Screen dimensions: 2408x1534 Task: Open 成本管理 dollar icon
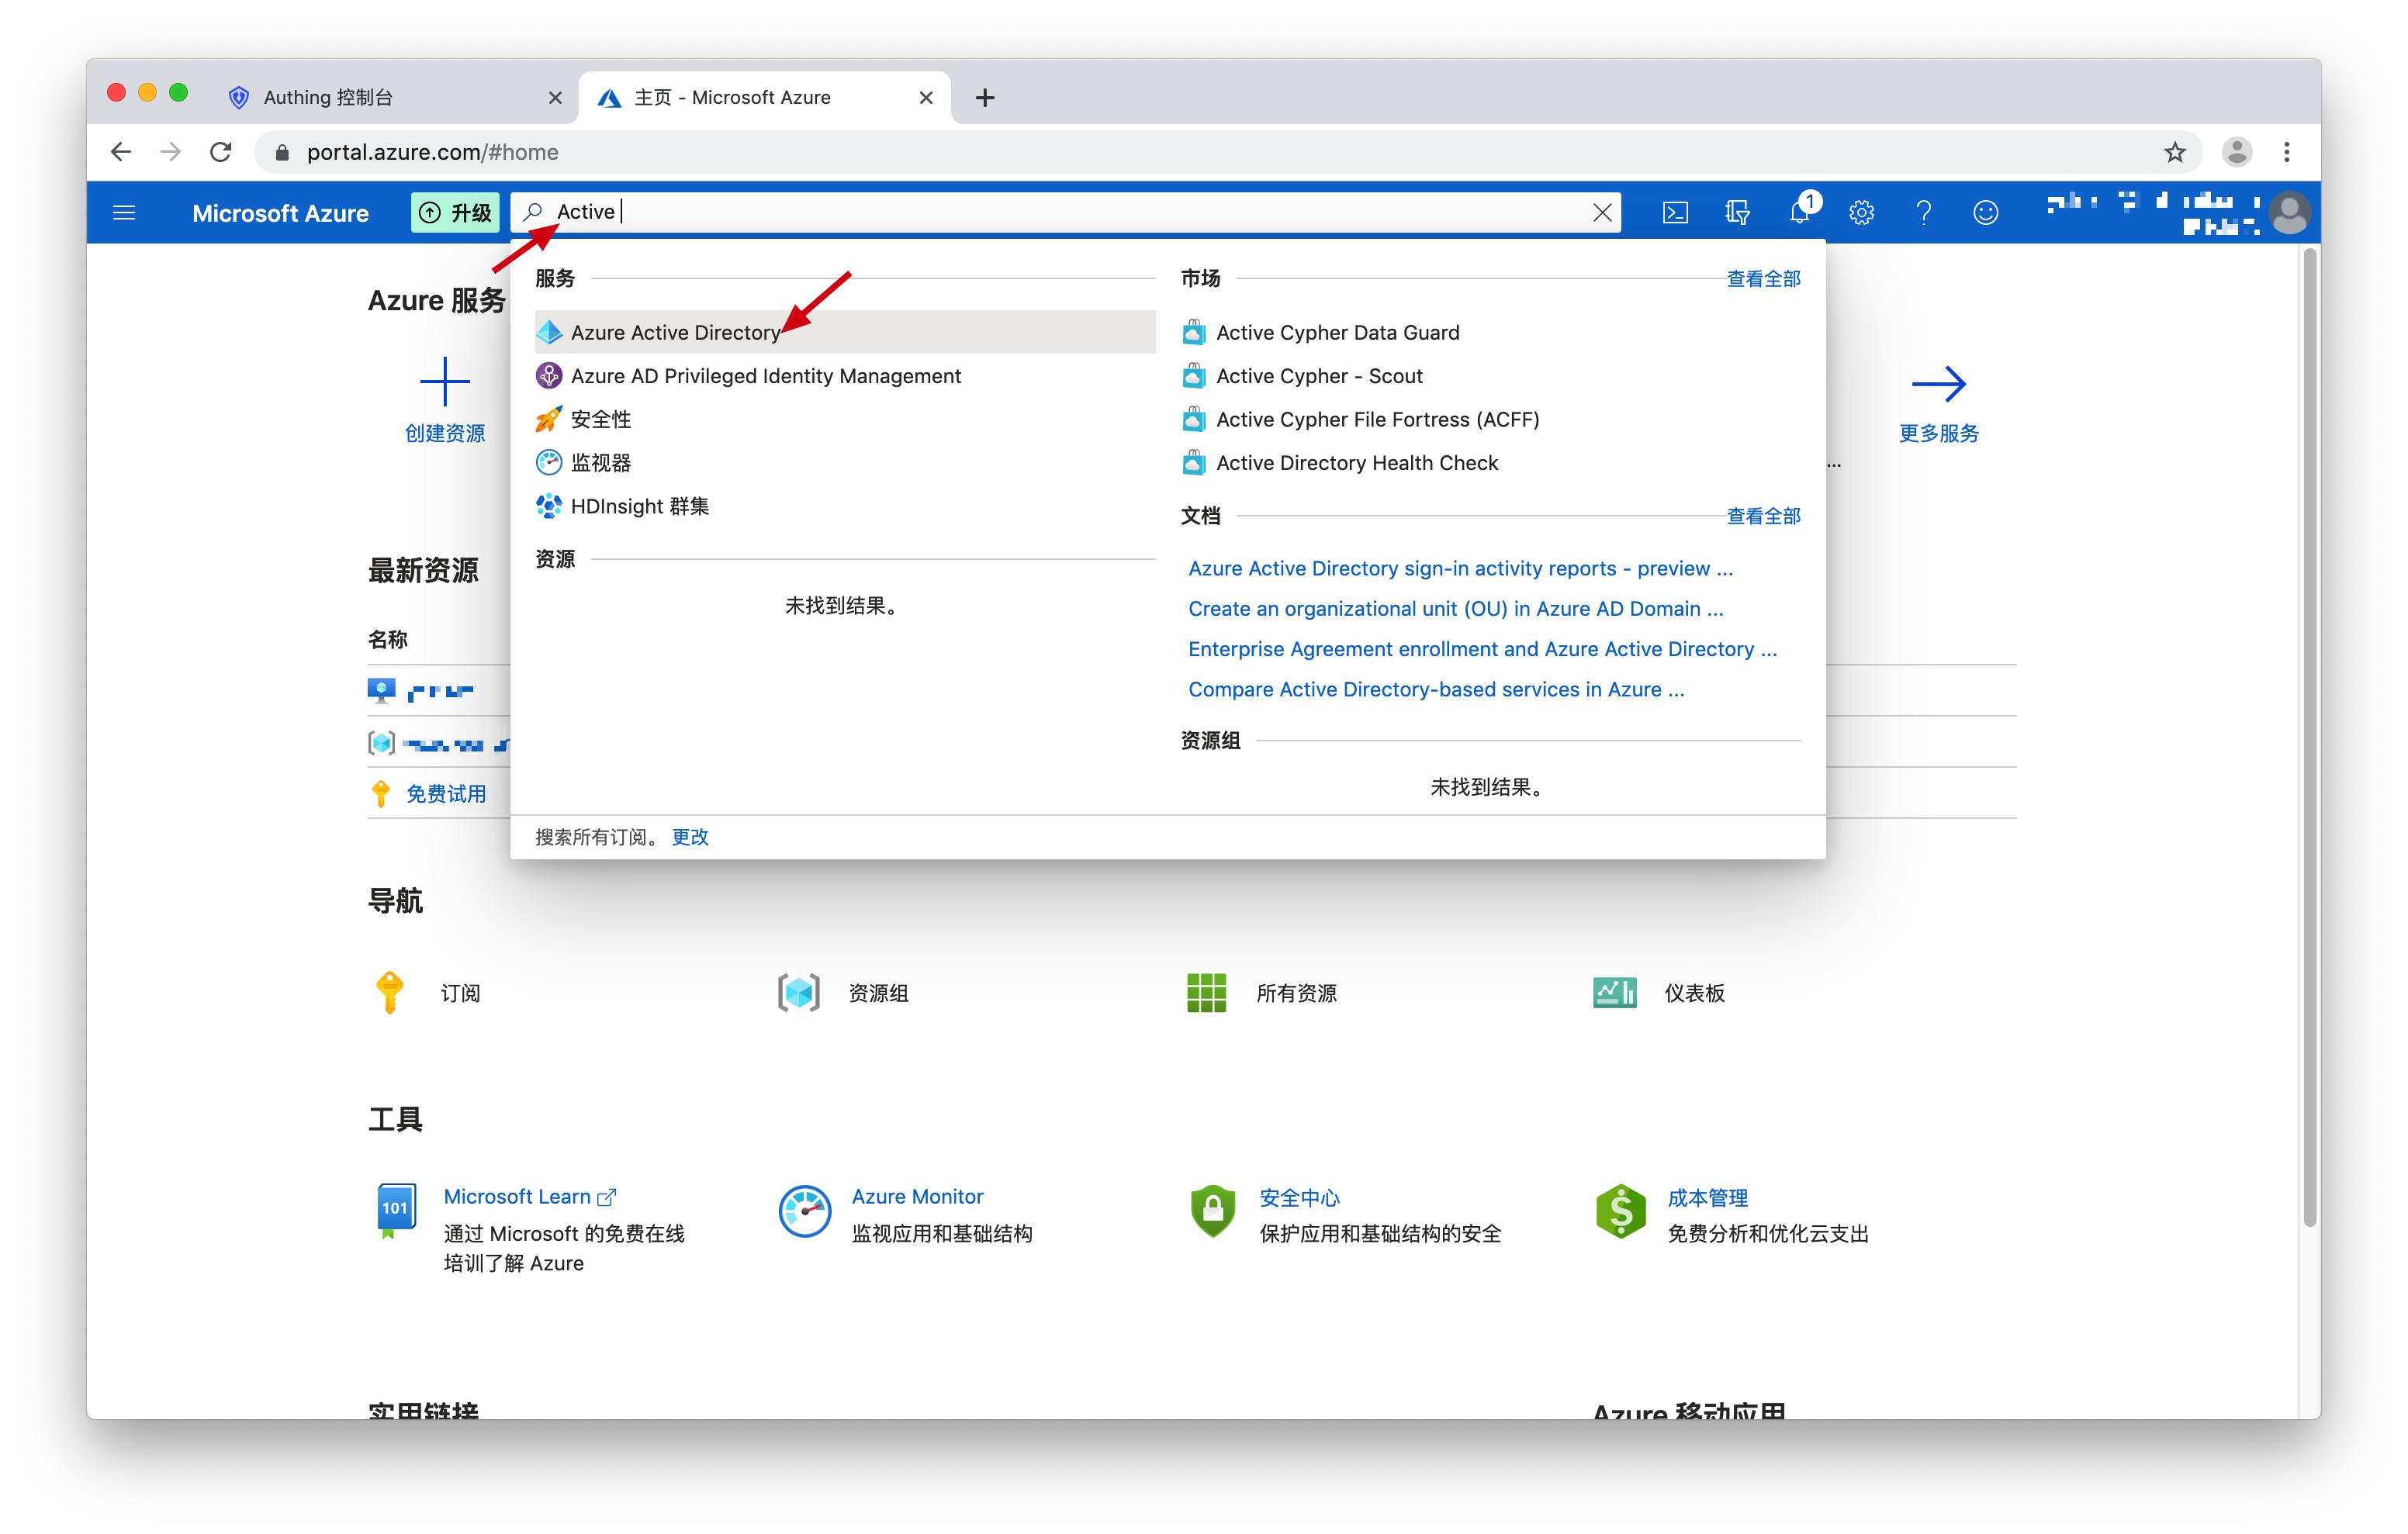point(1620,1211)
